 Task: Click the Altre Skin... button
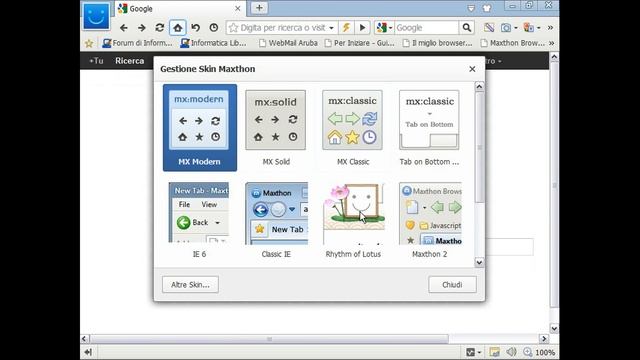tap(190, 284)
